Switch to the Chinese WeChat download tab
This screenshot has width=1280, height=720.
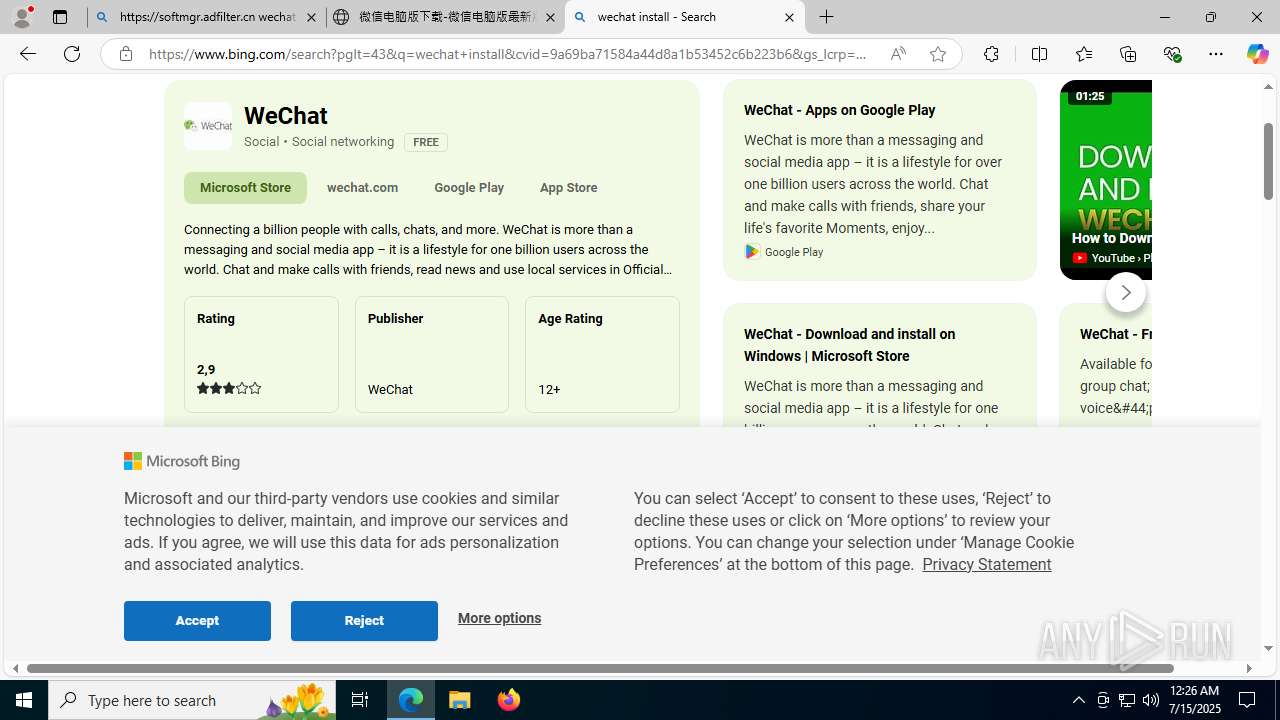coord(444,17)
